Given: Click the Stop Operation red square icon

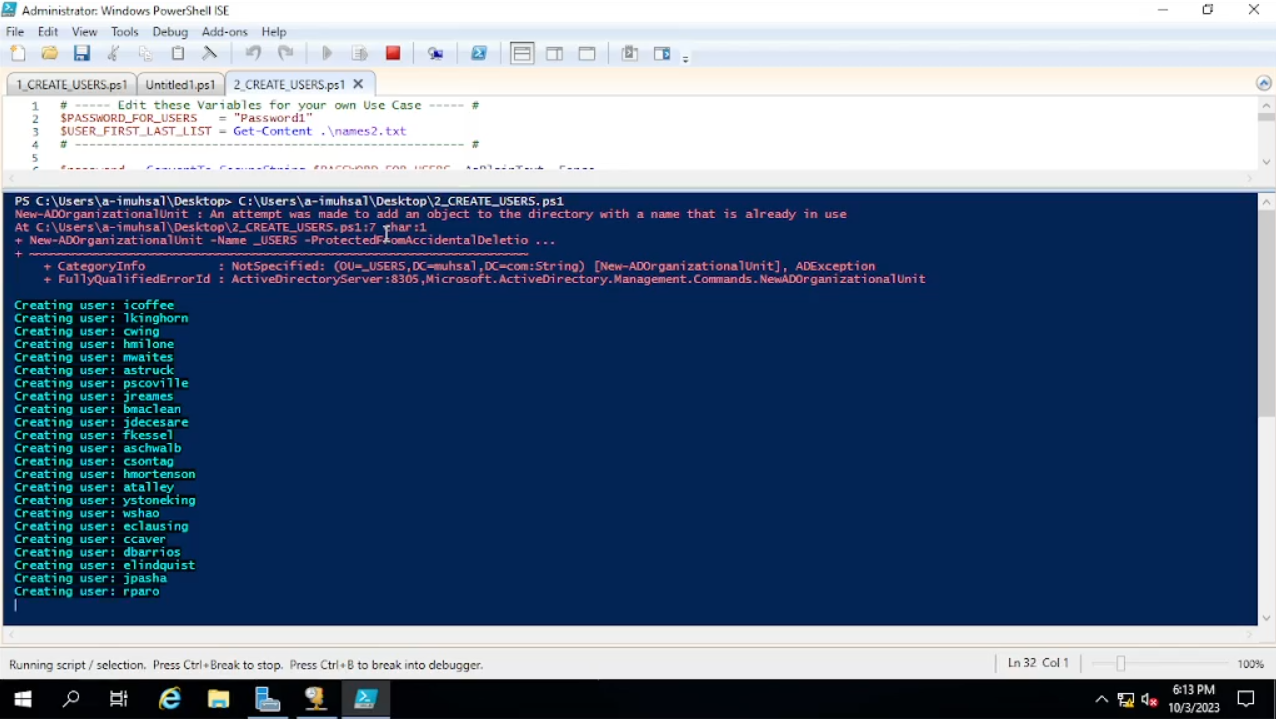Looking at the screenshot, I should pyautogui.click(x=393, y=54).
